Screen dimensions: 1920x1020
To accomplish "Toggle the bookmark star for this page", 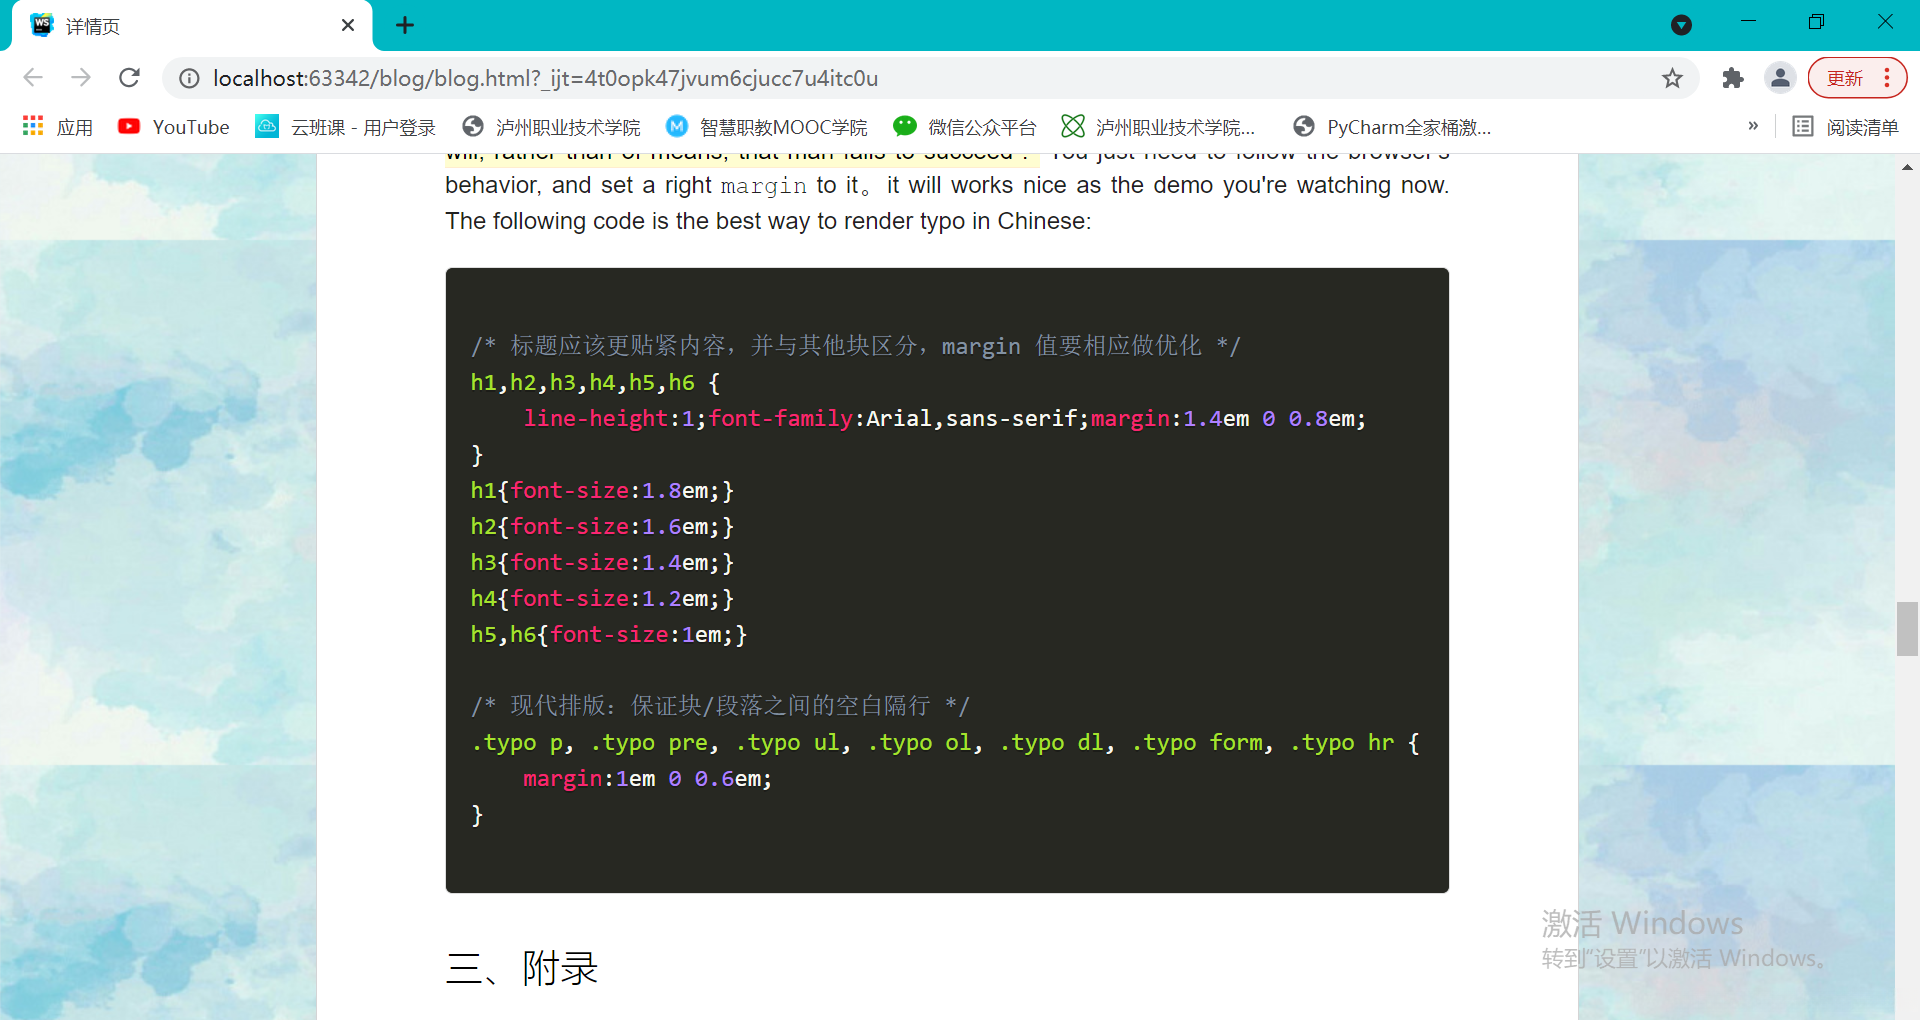I will coord(1673,78).
